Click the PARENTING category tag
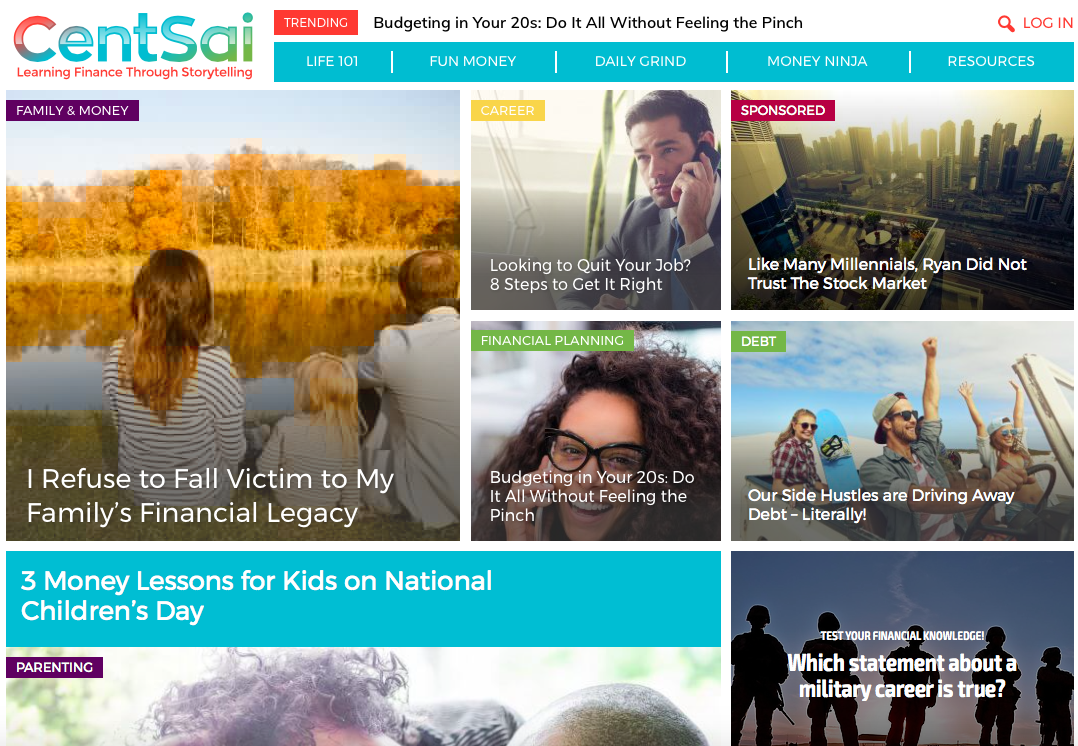 (54, 668)
